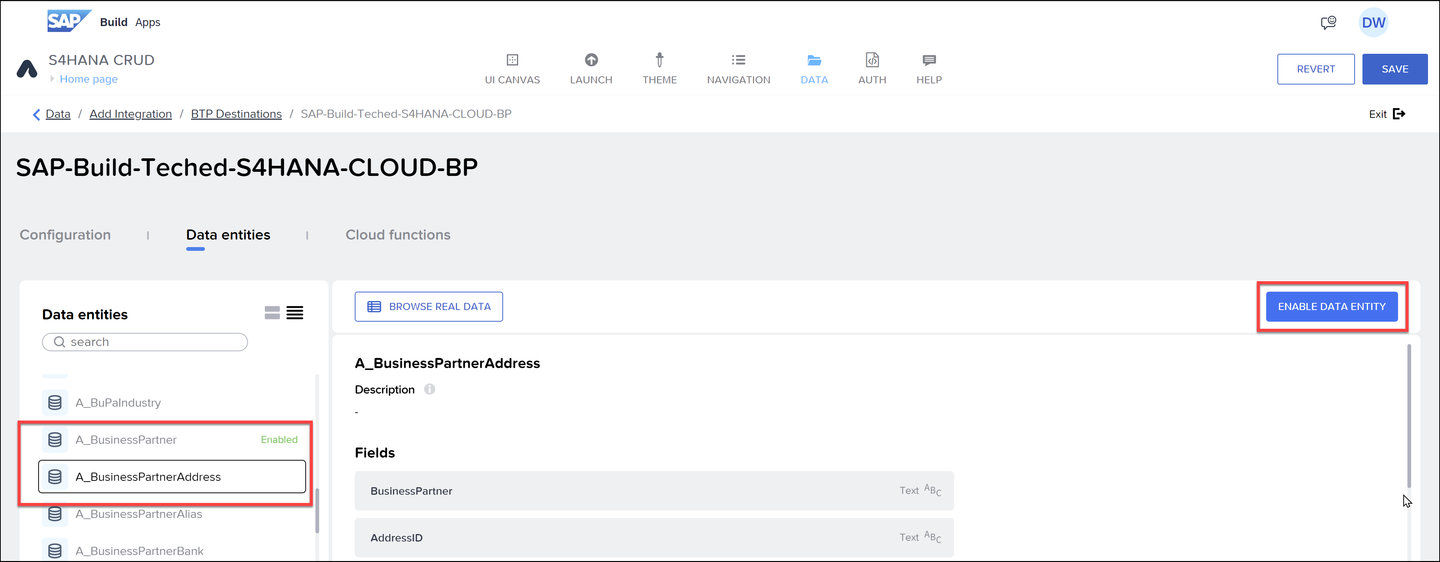Click the S4HANA CRUD project title
The image size is (1440, 562).
click(x=101, y=60)
